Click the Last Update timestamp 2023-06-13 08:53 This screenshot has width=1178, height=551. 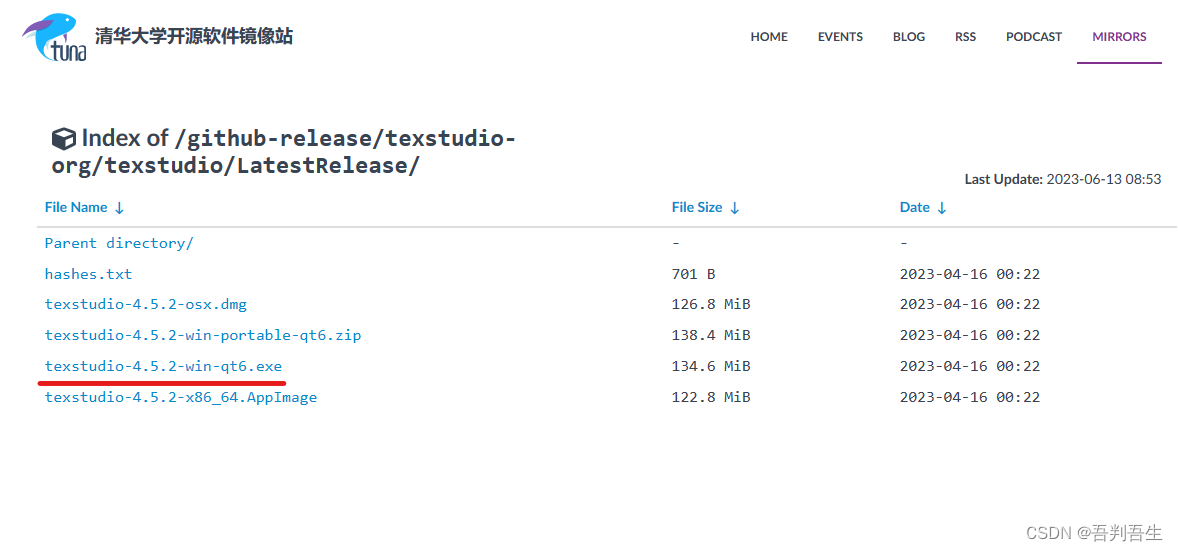click(x=1104, y=180)
